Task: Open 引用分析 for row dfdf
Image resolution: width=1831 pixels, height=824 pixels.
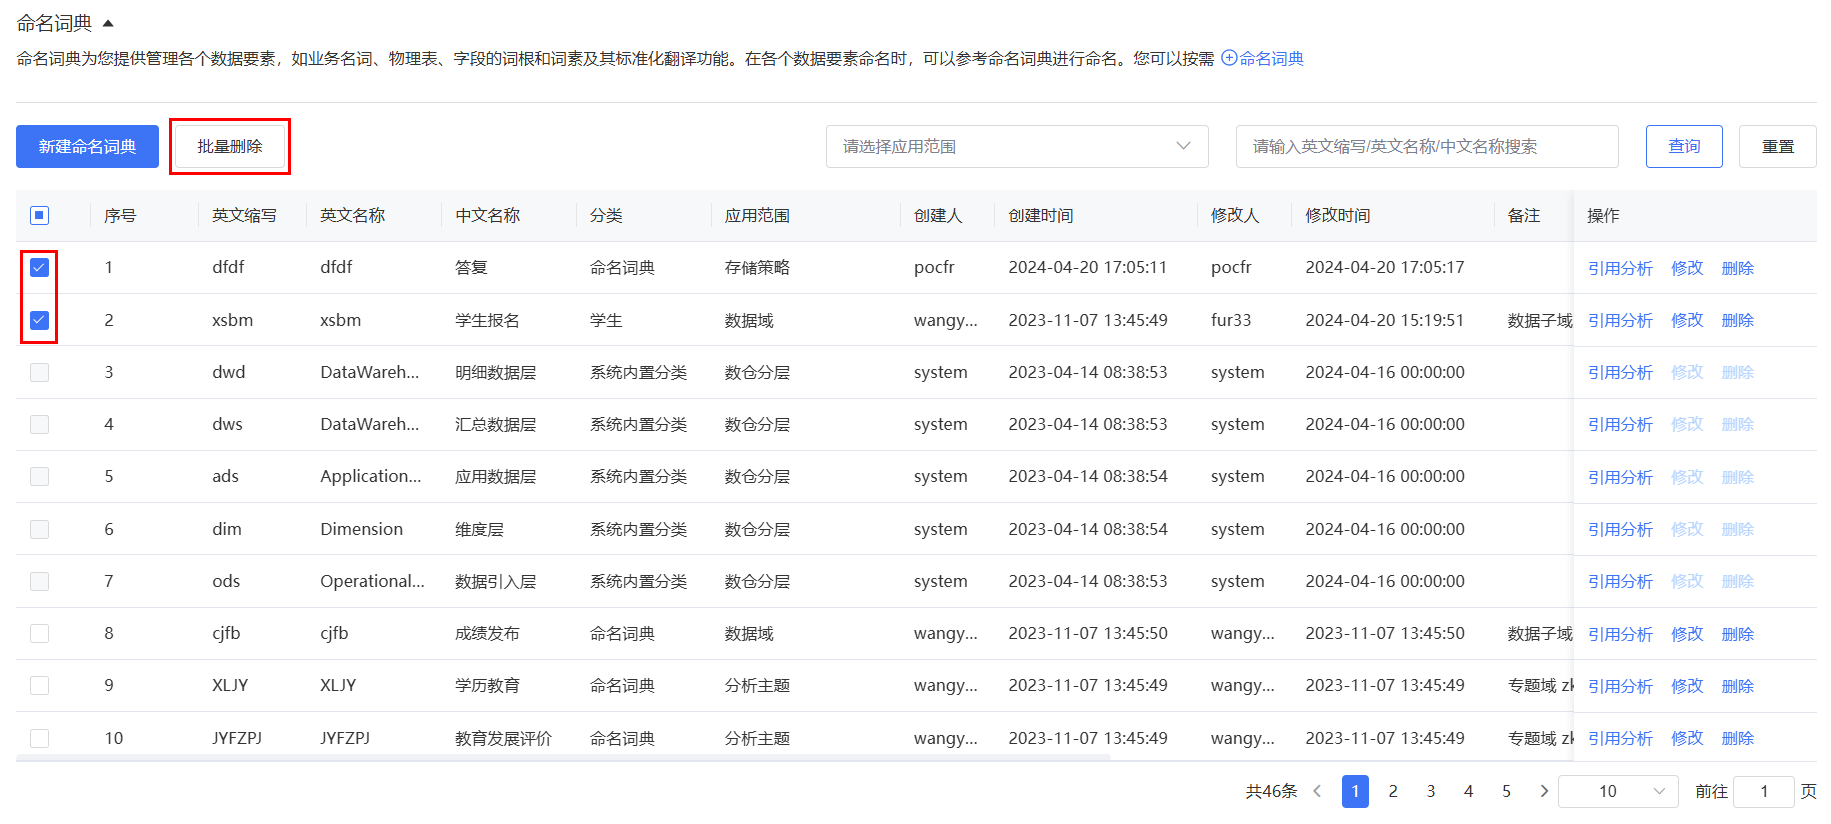Action: pyautogui.click(x=1620, y=268)
